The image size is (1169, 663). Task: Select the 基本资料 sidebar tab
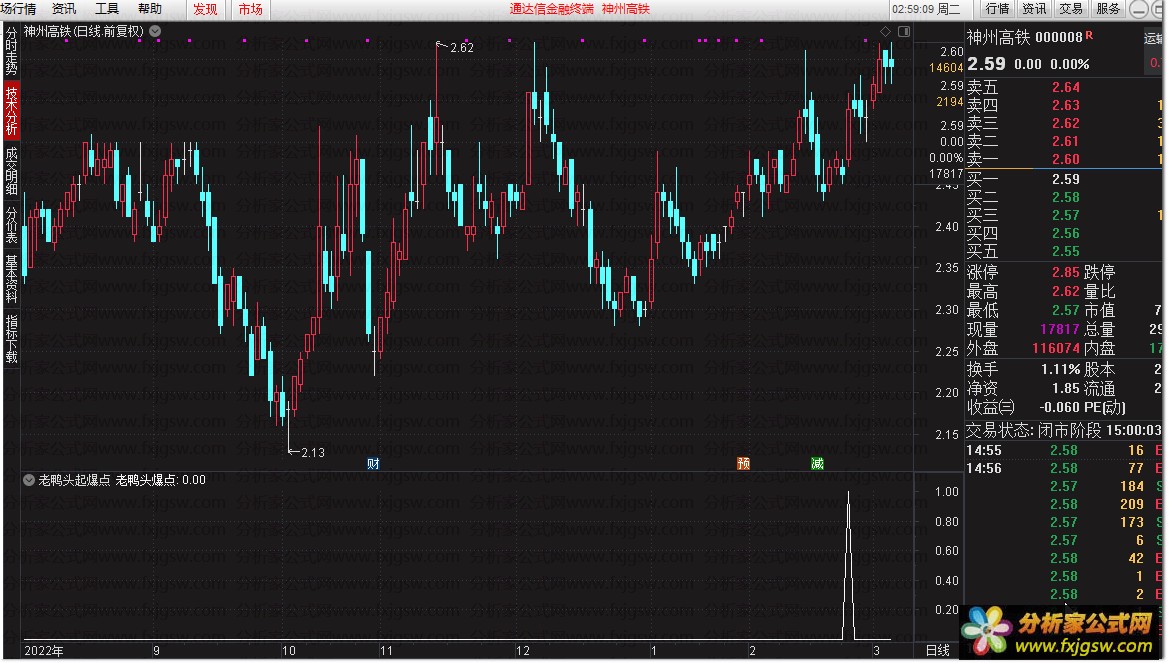click(x=11, y=277)
